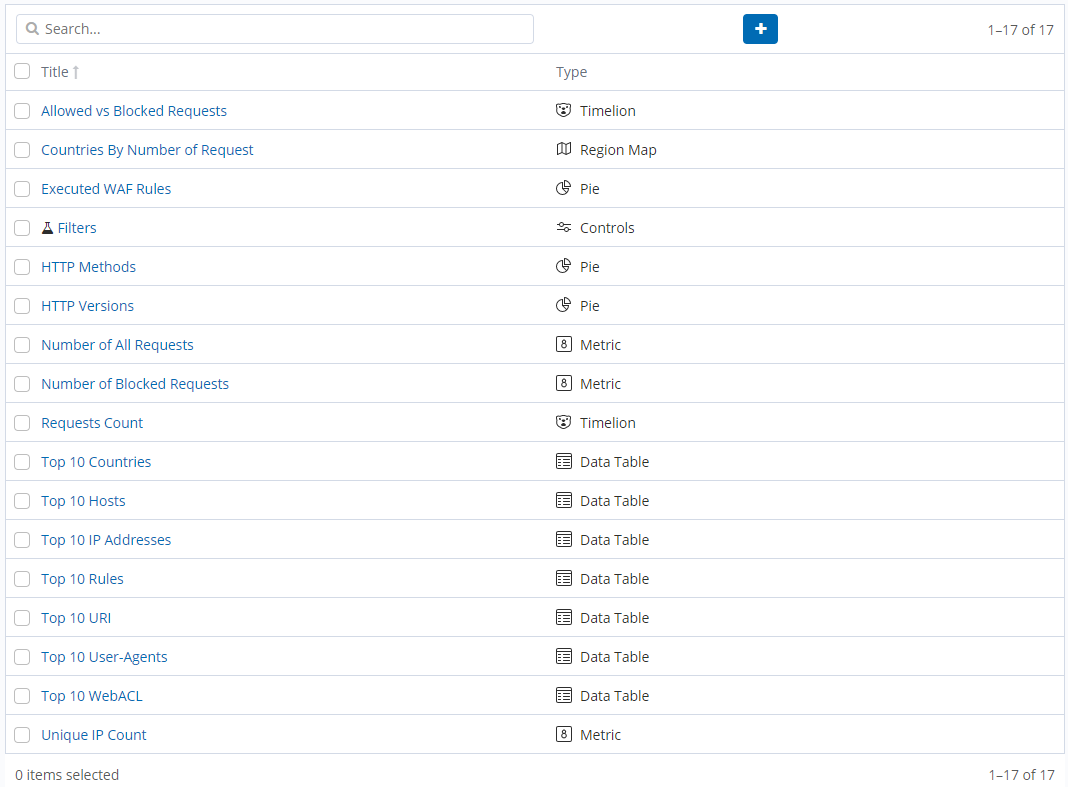
Task: Check the Countries By Number of Request checkbox
Action: coord(22,150)
